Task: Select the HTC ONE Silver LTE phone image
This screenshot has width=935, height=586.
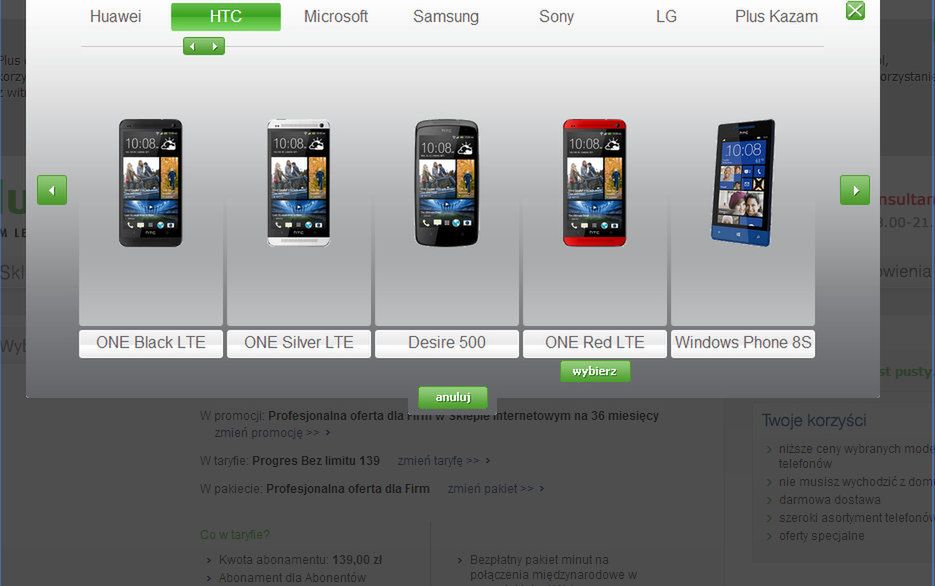Action: pos(299,183)
